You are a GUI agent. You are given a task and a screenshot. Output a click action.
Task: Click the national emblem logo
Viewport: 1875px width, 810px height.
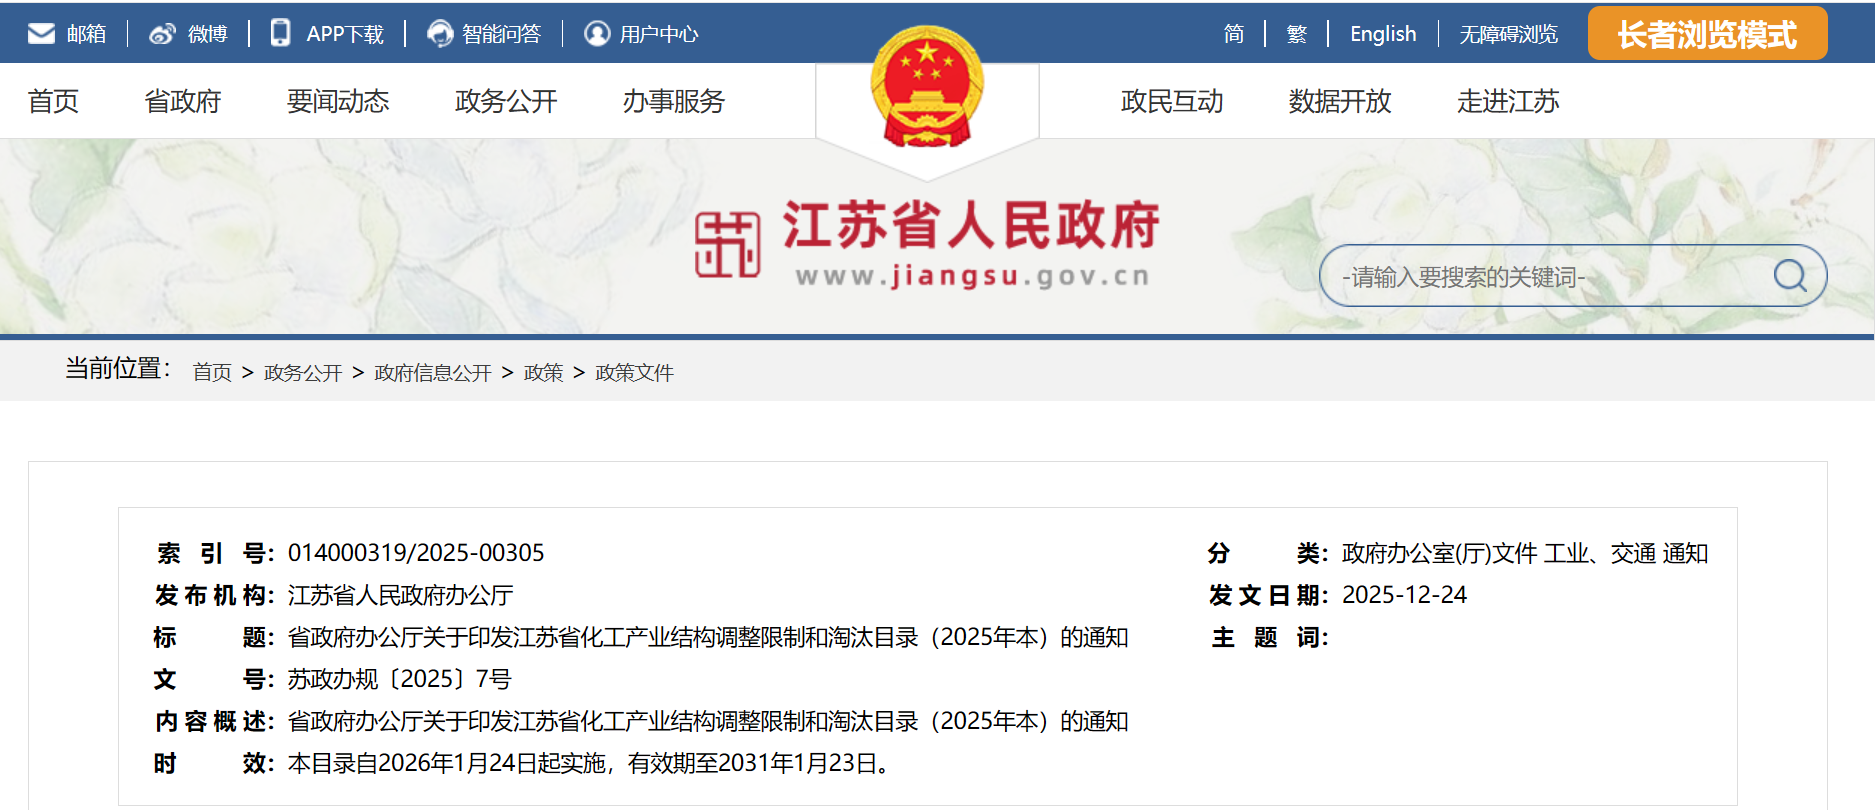point(927,88)
